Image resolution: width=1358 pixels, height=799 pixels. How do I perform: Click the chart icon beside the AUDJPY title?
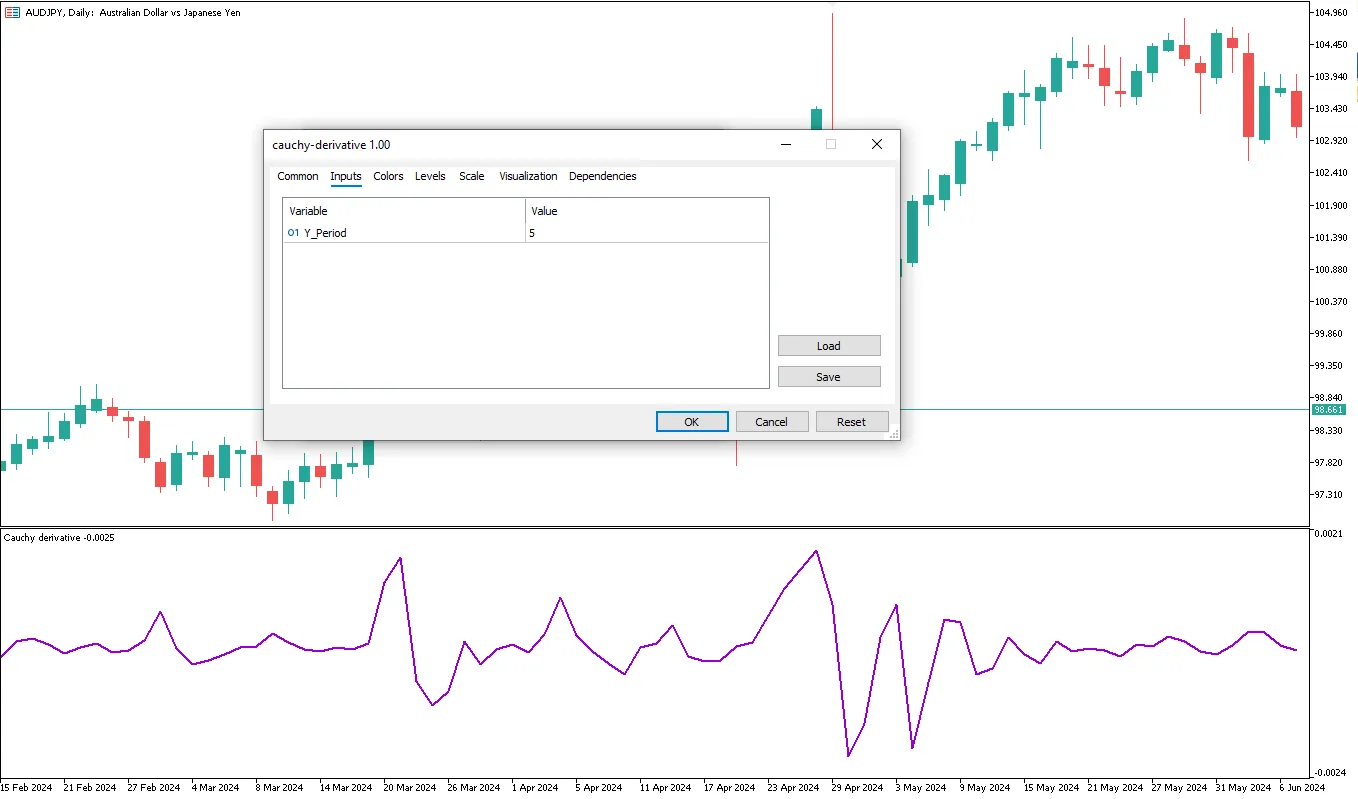pos(11,12)
